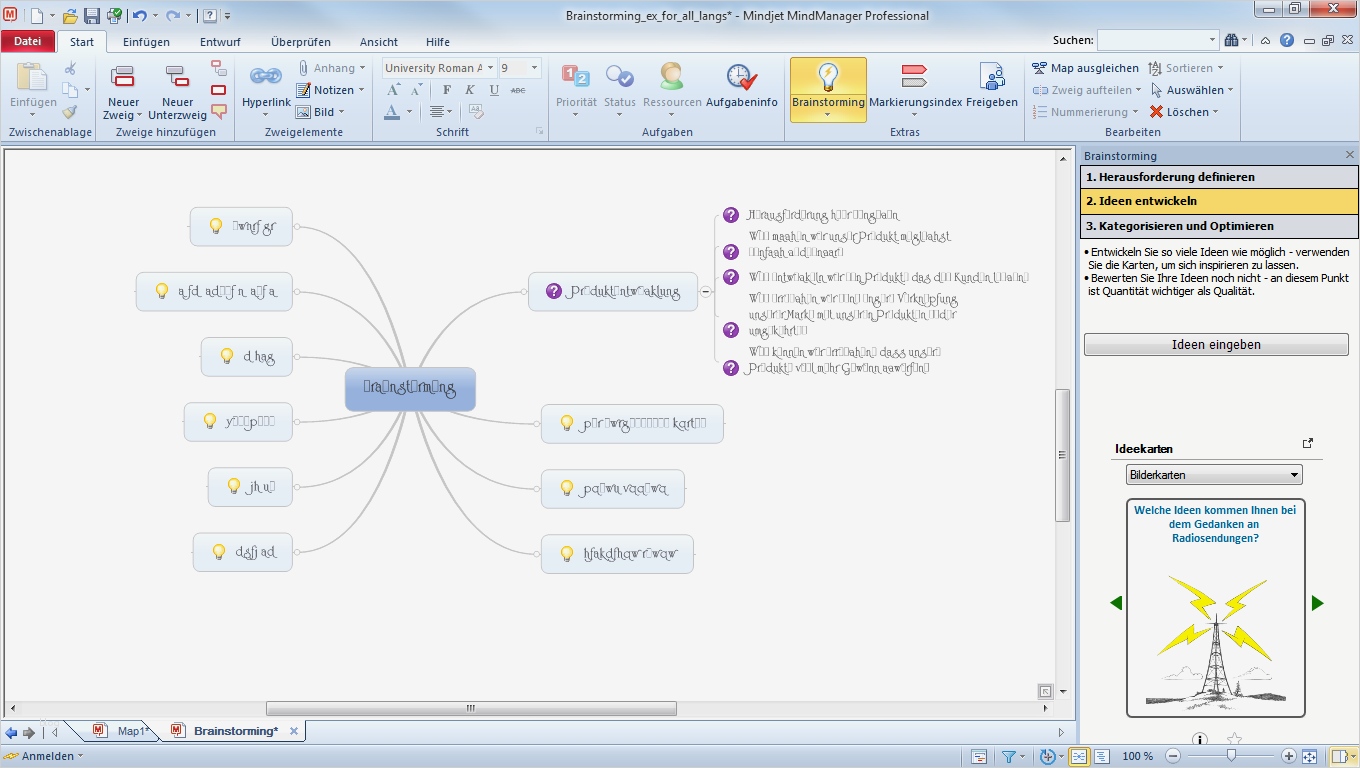Open the Ressourcen person icon
This screenshot has width=1360, height=768.
tap(672, 76)
